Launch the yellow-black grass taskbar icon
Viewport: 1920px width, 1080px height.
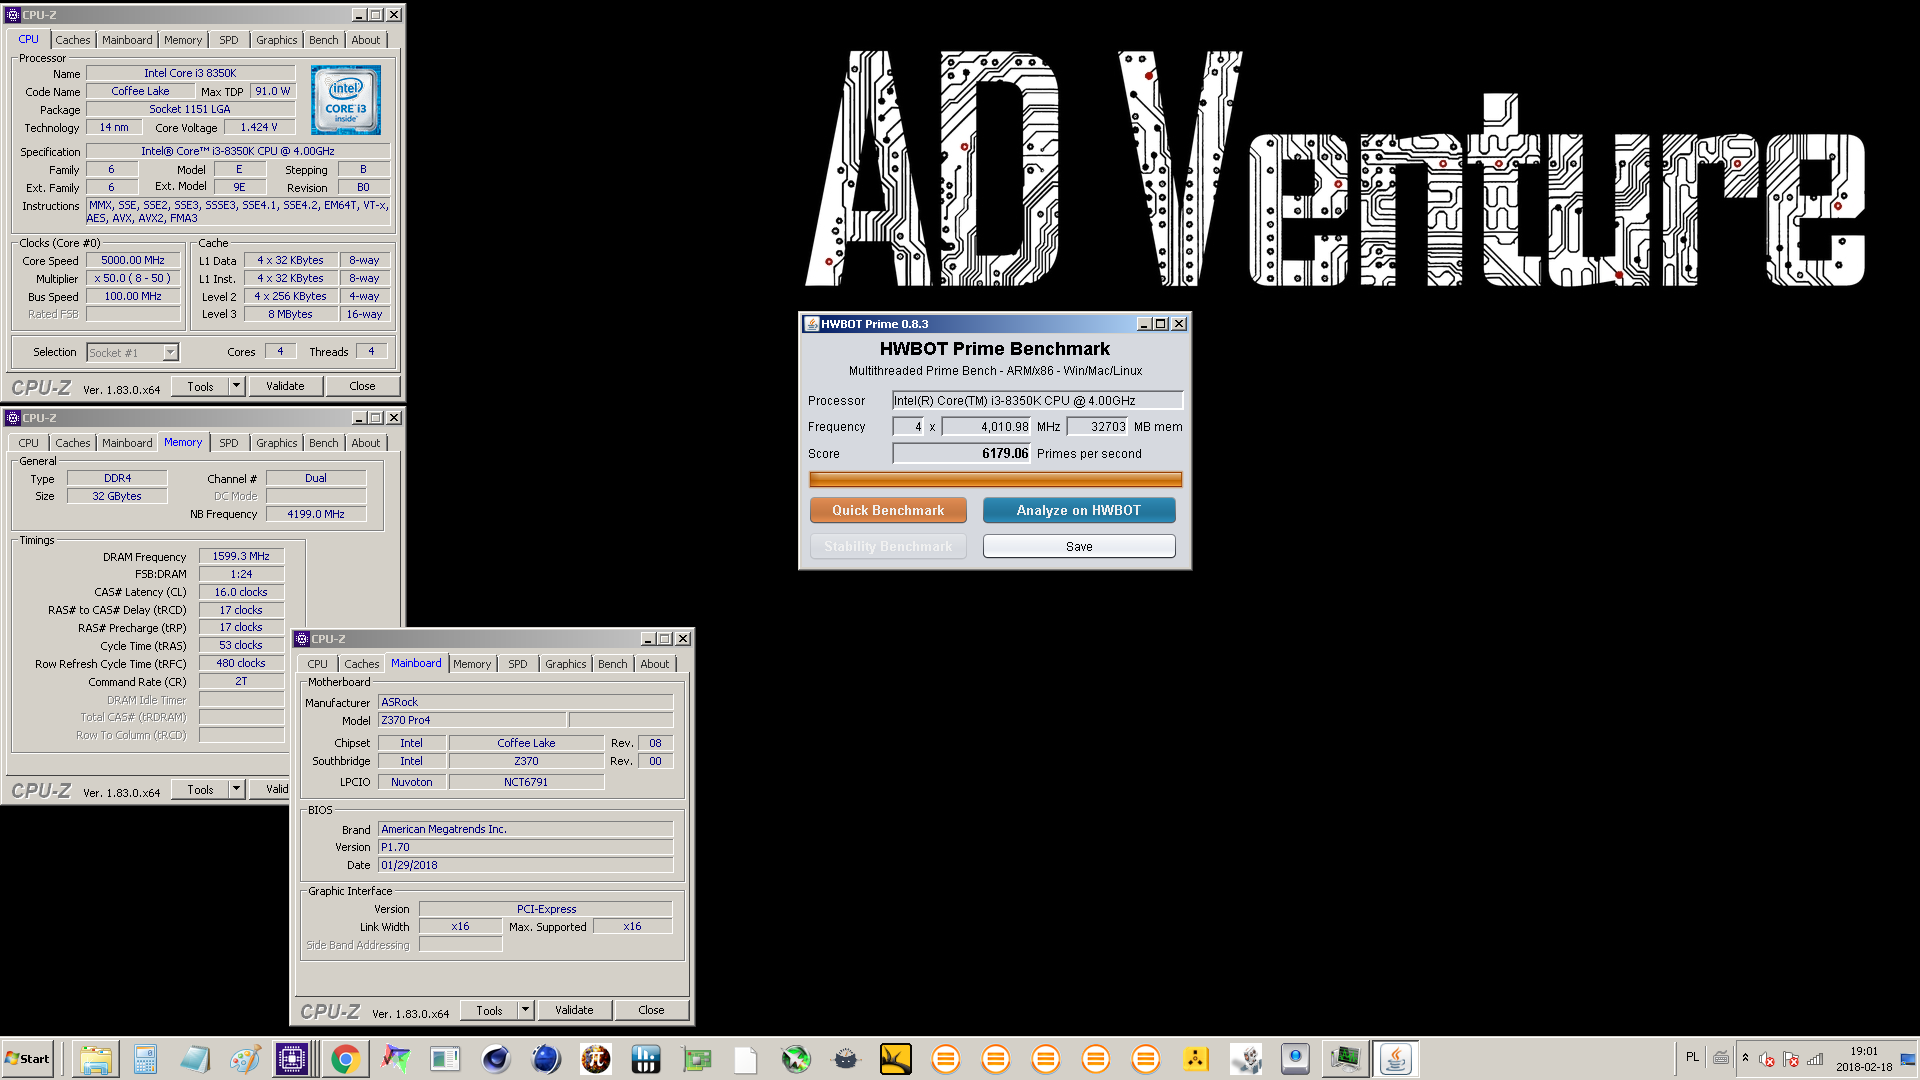(896, 1059)
